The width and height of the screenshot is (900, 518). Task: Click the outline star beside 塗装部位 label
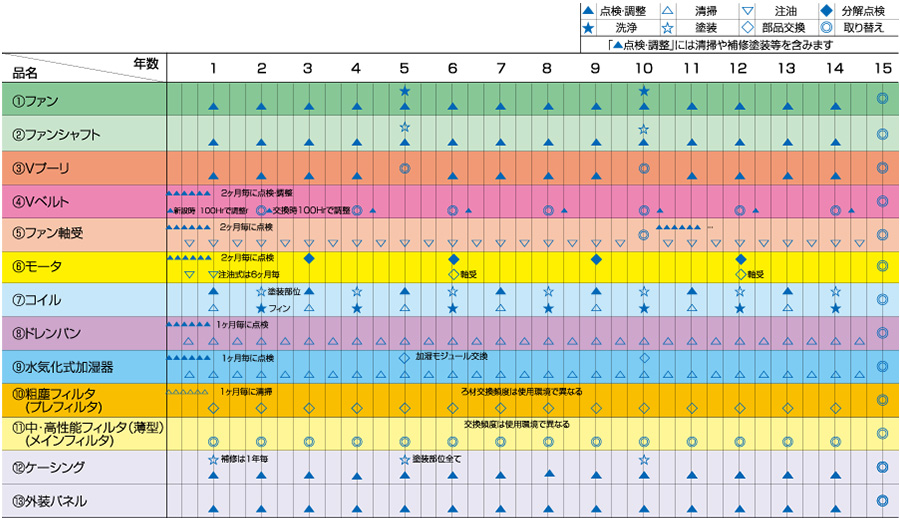261,292
